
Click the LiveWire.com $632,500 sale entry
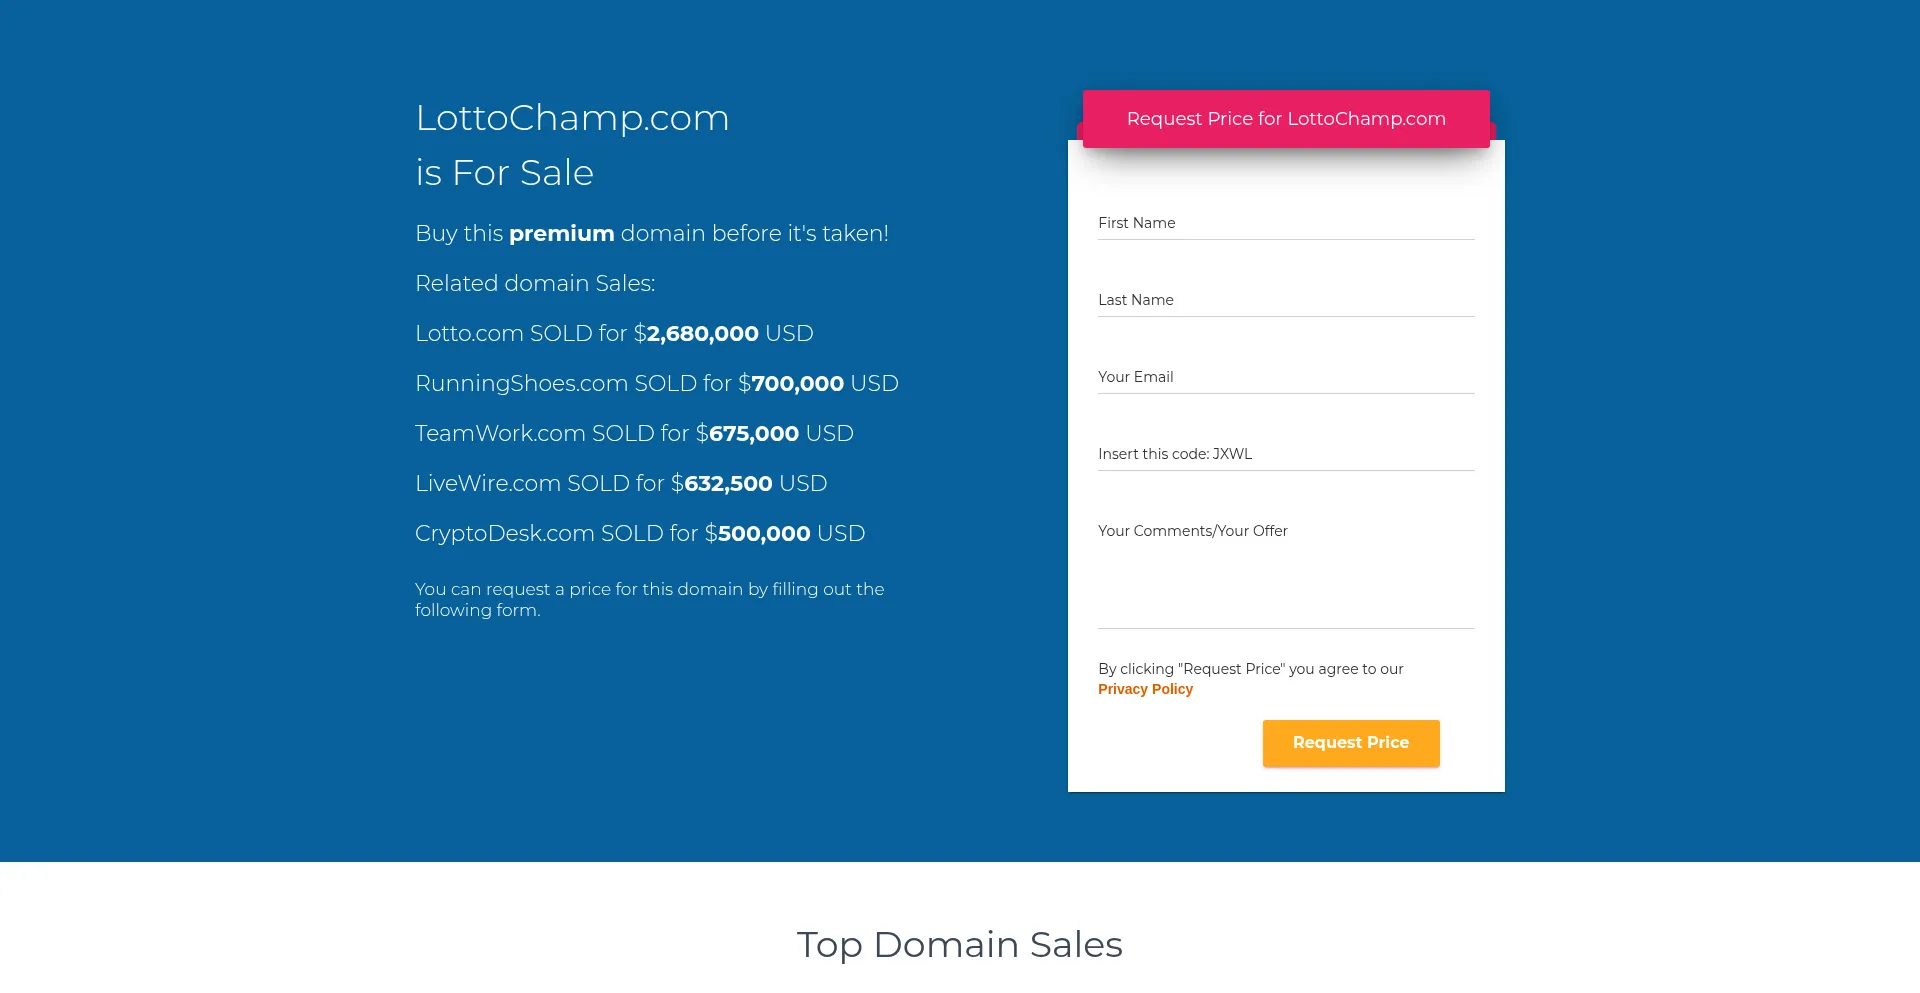pos(621,483)
